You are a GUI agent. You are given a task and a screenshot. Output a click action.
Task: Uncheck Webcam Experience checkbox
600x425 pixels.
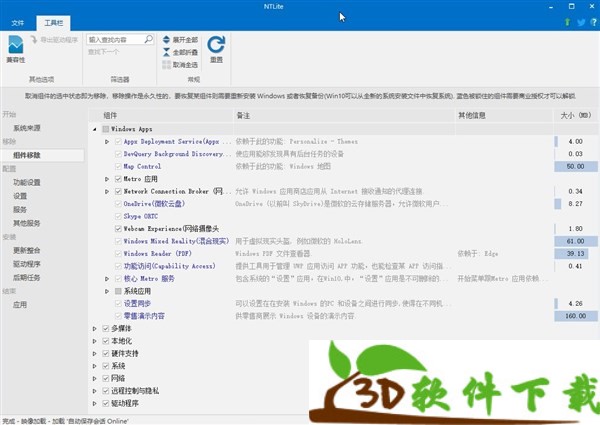(118, 229)
